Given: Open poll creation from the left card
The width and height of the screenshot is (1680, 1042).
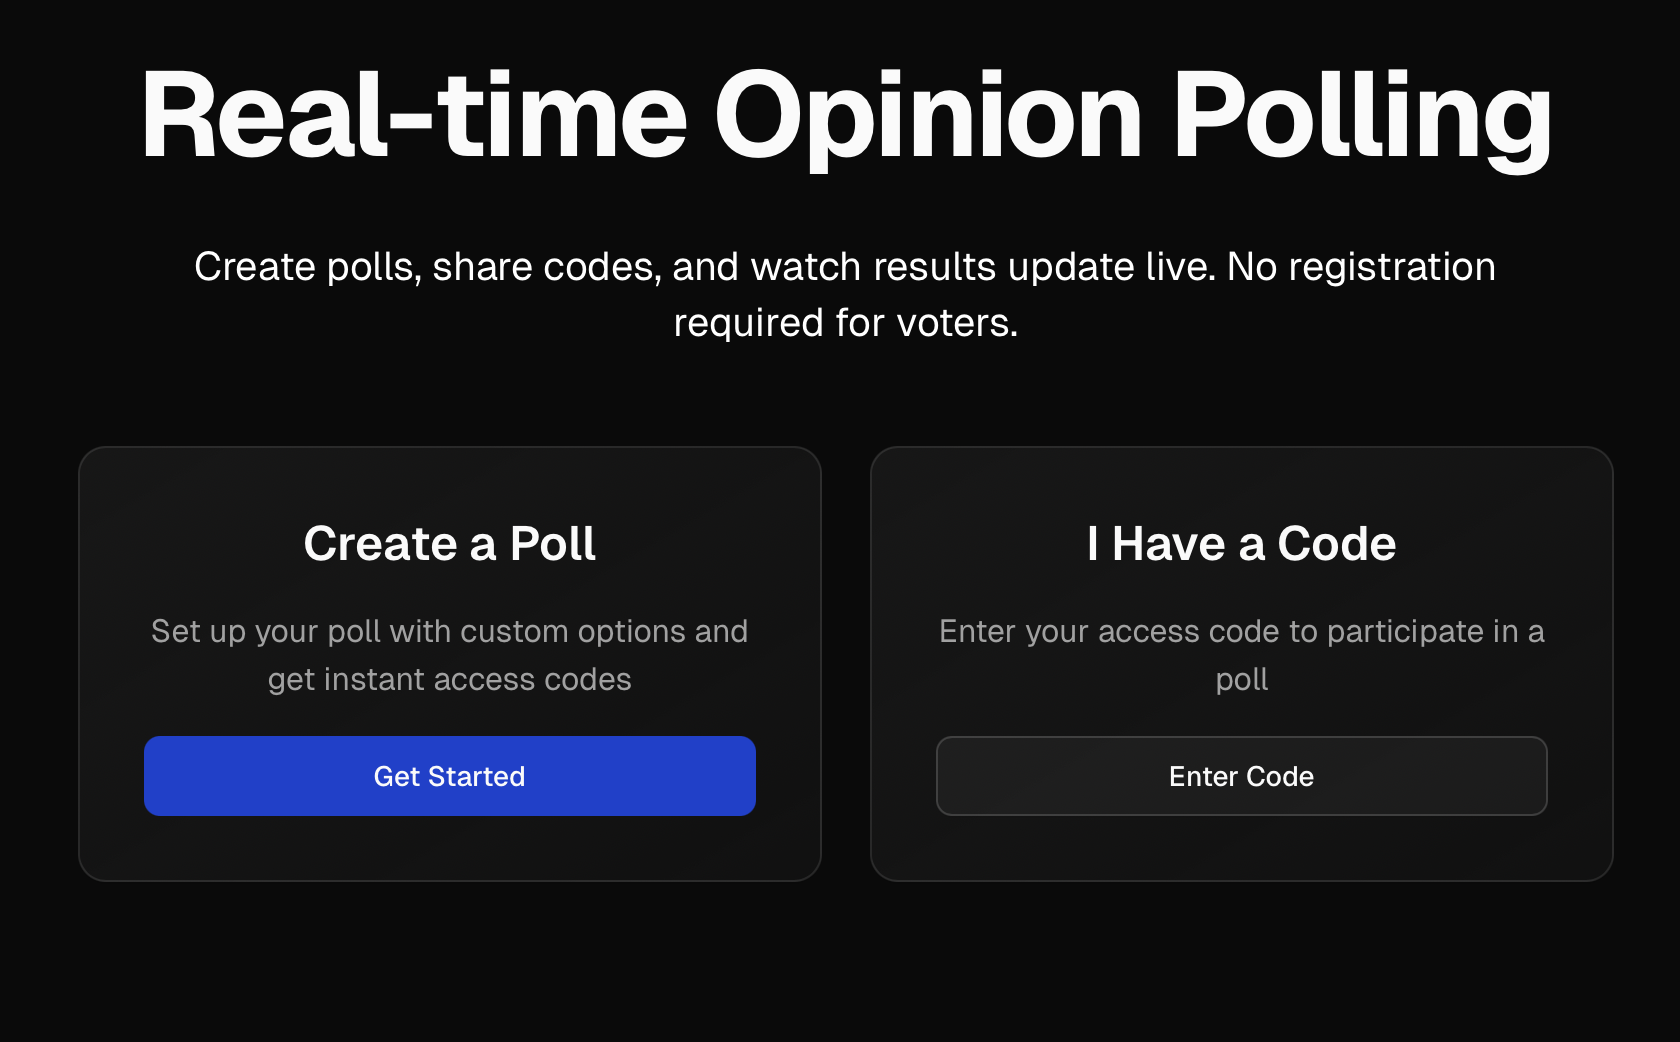Looking at the screenshot, I should (x=449, y=775).
